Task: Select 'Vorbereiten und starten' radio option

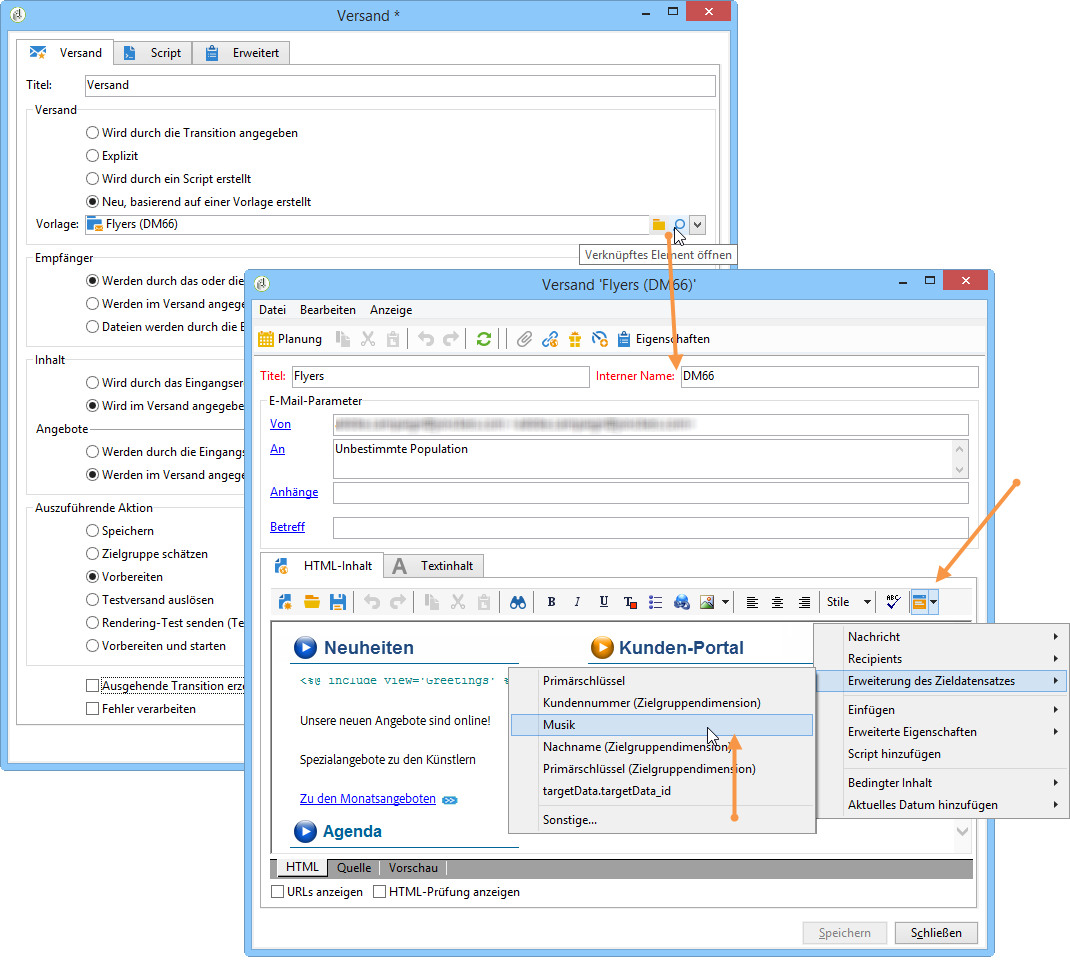Action: click(92, 645)
